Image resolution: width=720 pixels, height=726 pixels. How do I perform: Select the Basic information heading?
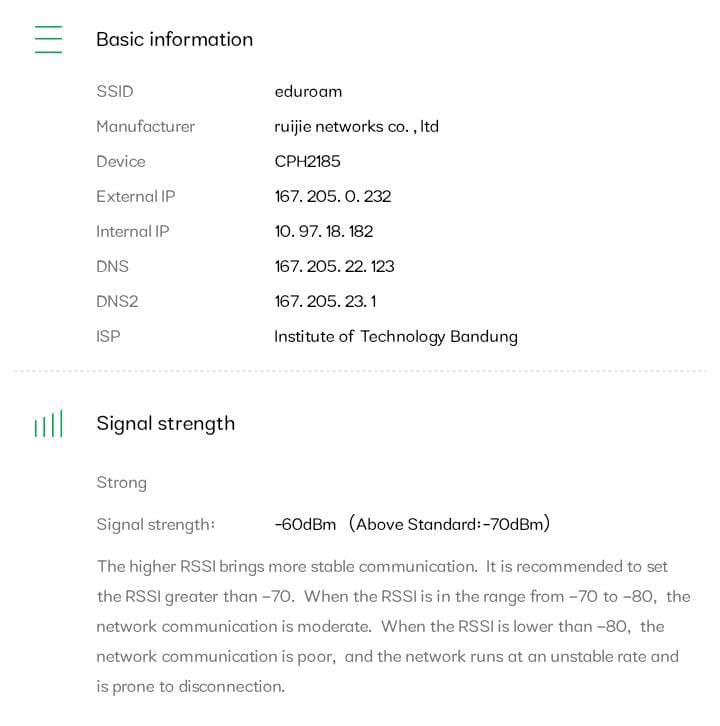point(174,39)
